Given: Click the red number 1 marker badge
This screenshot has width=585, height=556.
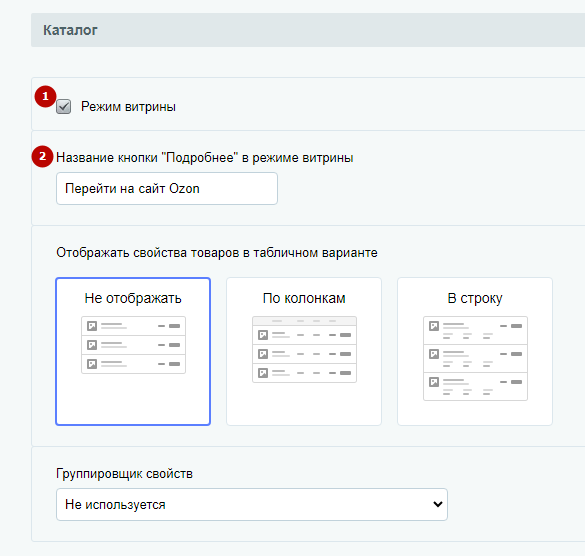Looking at the screenshot, I should [x=45, y=97].
